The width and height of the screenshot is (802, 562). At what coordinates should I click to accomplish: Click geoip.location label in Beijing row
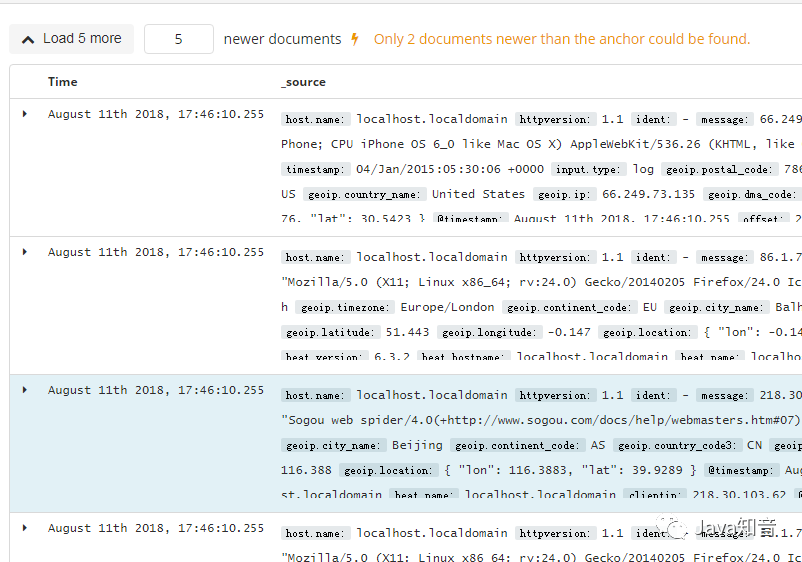[388, 471]
